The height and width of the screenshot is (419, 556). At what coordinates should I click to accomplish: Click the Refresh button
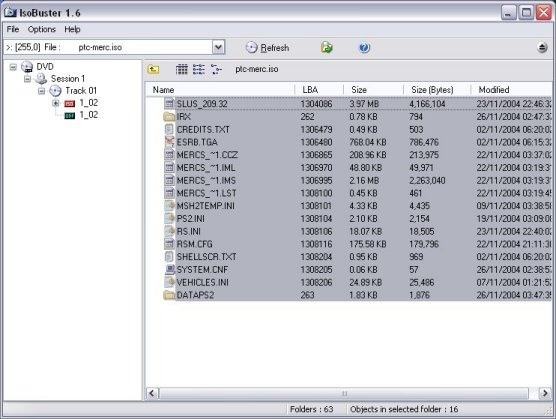(x=267, y=48)
